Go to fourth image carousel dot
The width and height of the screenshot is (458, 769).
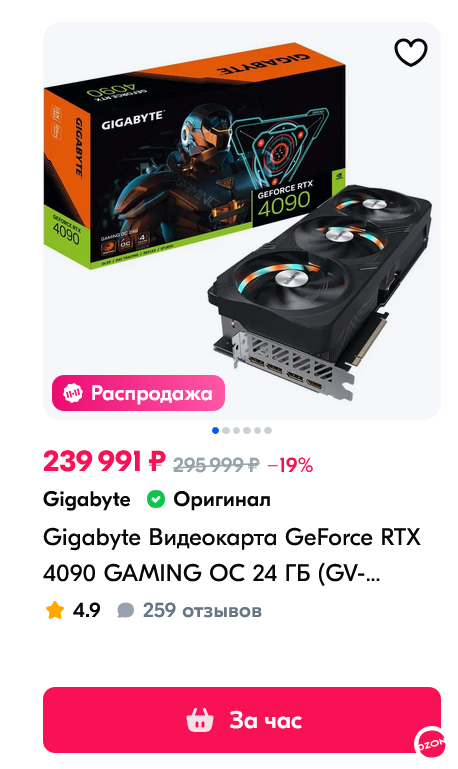click(247, 431)
